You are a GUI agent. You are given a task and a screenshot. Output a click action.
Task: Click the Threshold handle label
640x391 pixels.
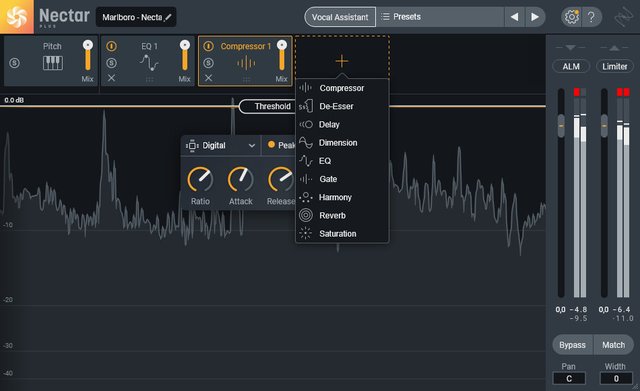(x=267, y=107)
